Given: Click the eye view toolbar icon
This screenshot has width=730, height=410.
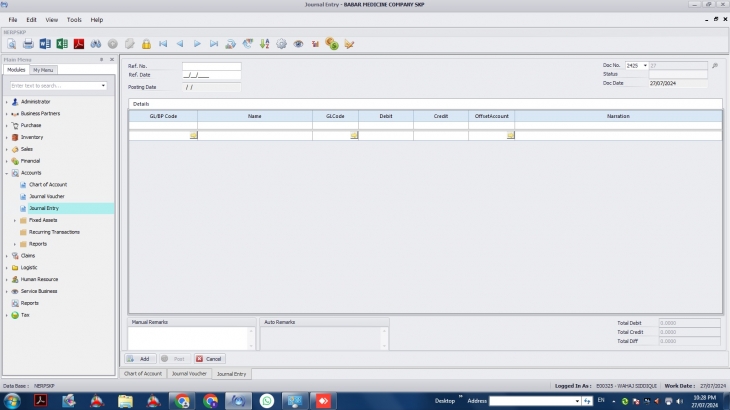Looking at the screenshot, I should click(298, 44).
